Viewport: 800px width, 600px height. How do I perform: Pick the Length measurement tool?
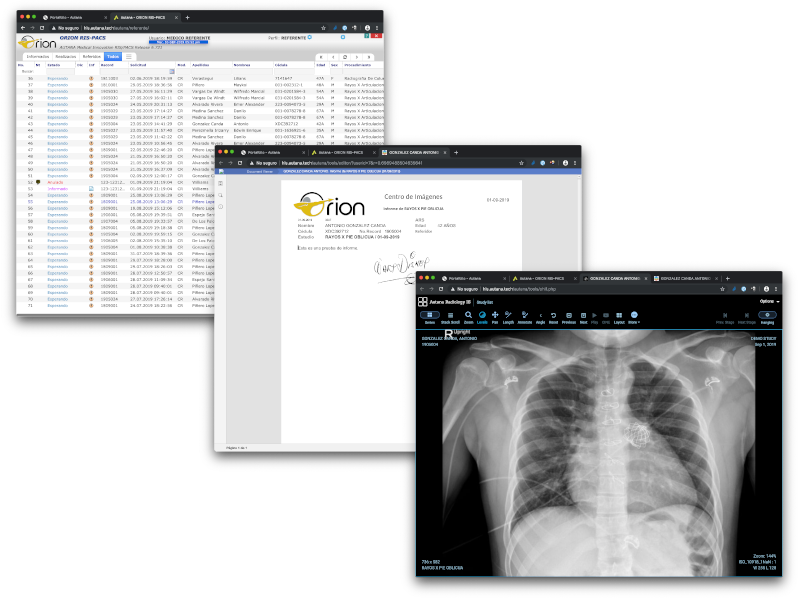click(x=509, y=316)
